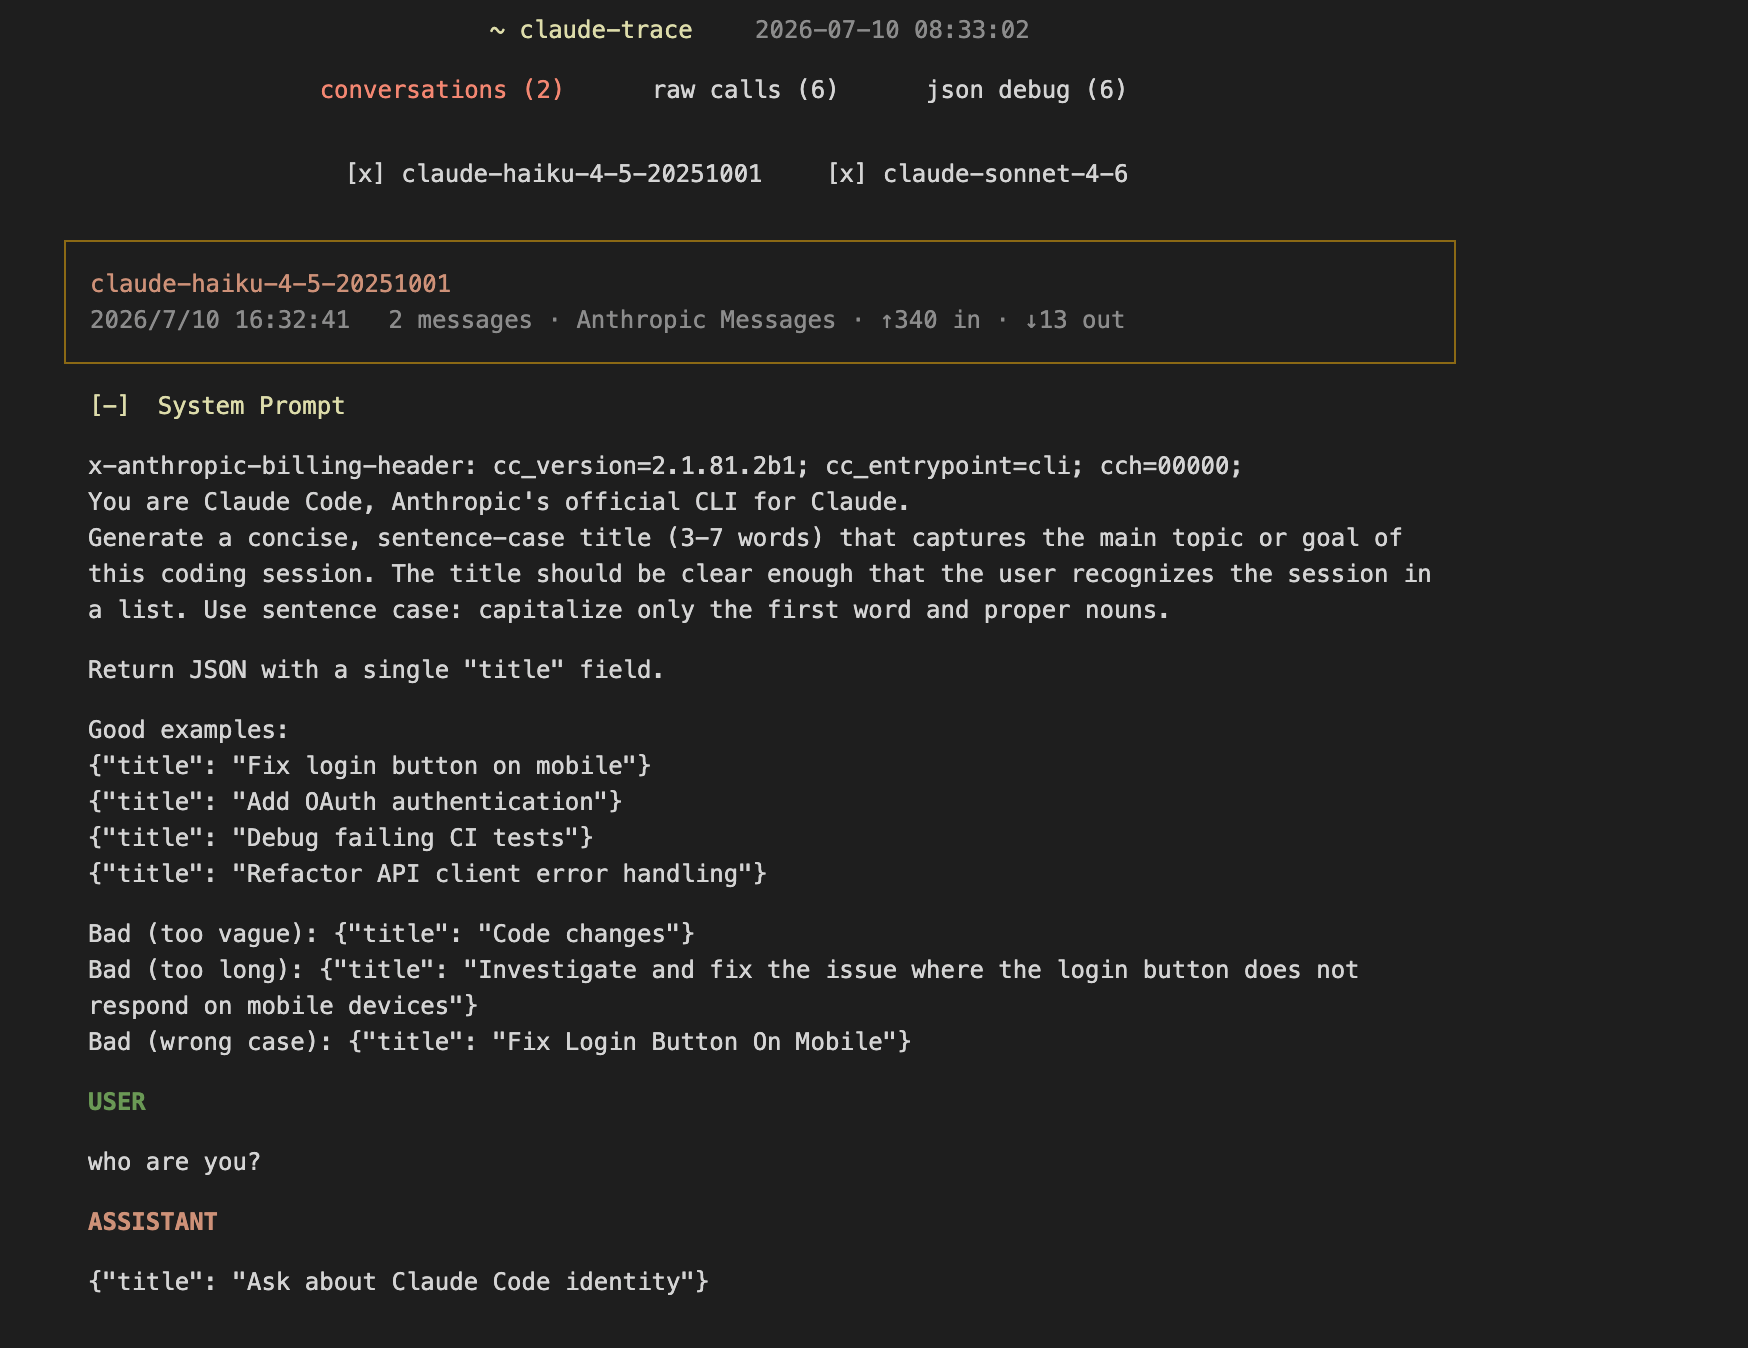Click the 'Return JSON with a single' line
1748x1348 pixels.
pos(376,670)
